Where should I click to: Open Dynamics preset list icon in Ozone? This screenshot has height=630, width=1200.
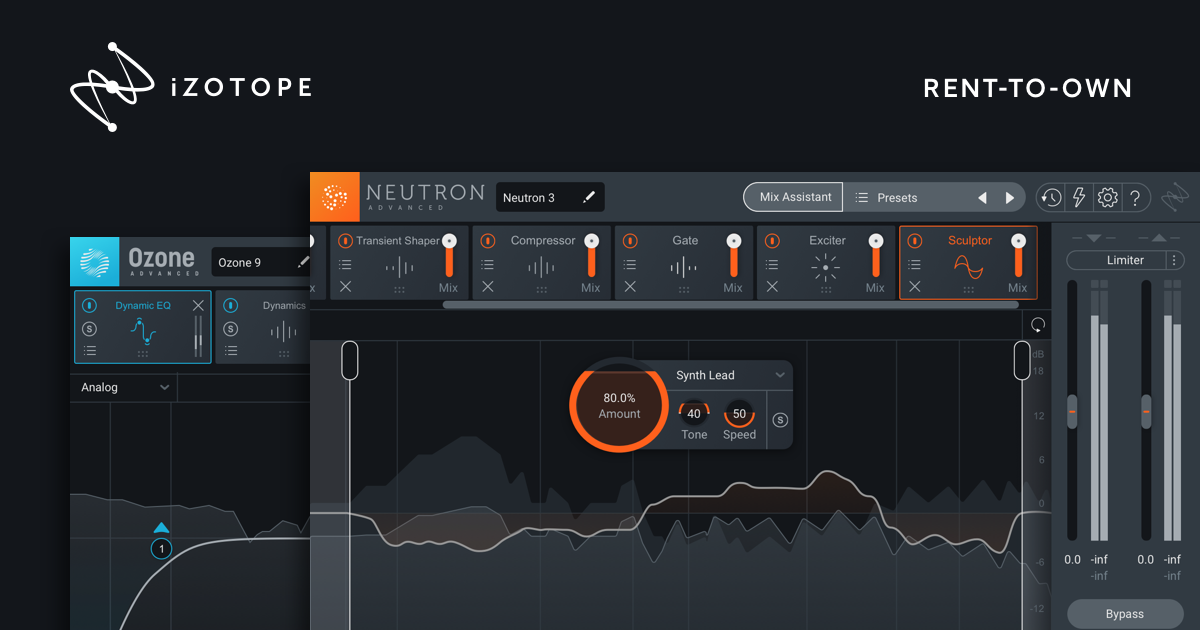[x=231, y=351]
